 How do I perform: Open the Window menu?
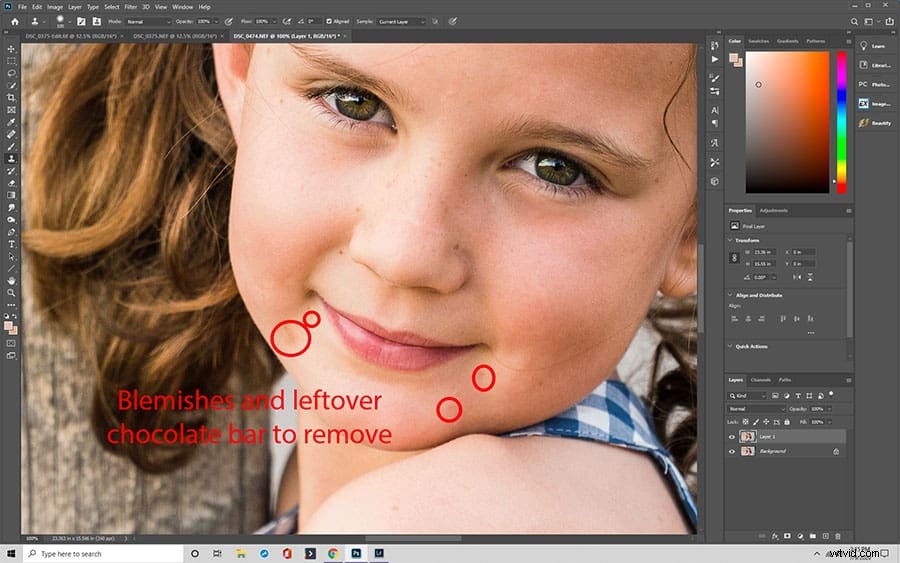pyautogui.click(x=183, y=7)
